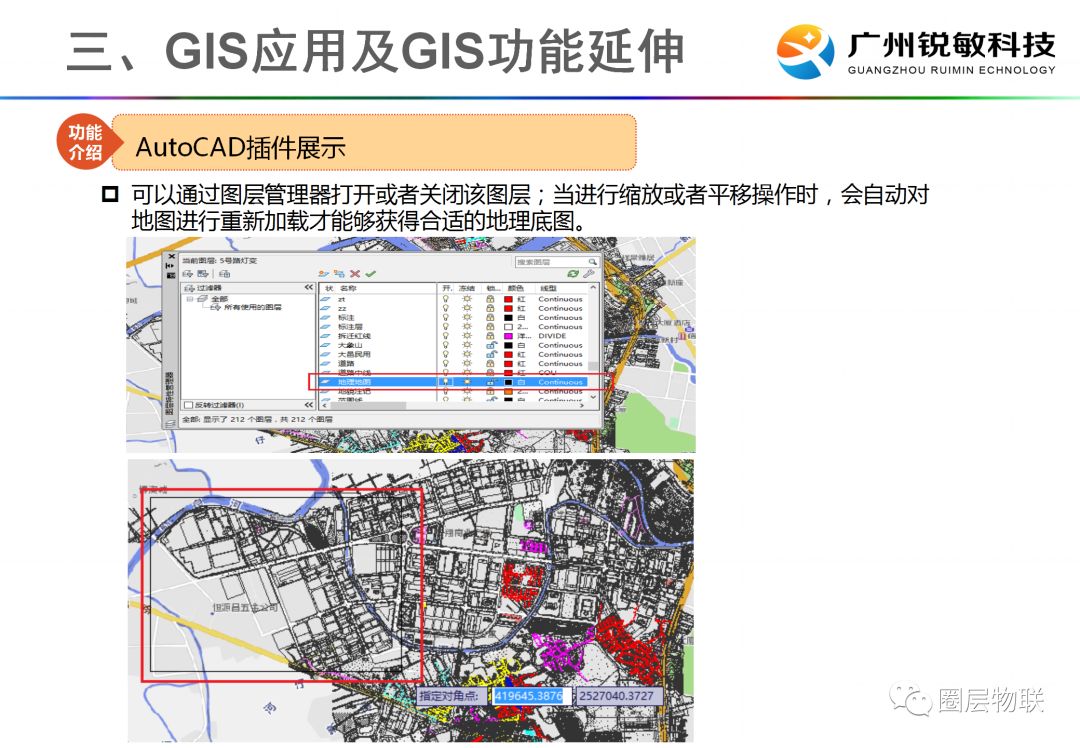The width and height of the screenshot is (1080, 748).
Task: Toggle the on/off bulb of 拆迁红线 layer
Action: click(446, 336)
